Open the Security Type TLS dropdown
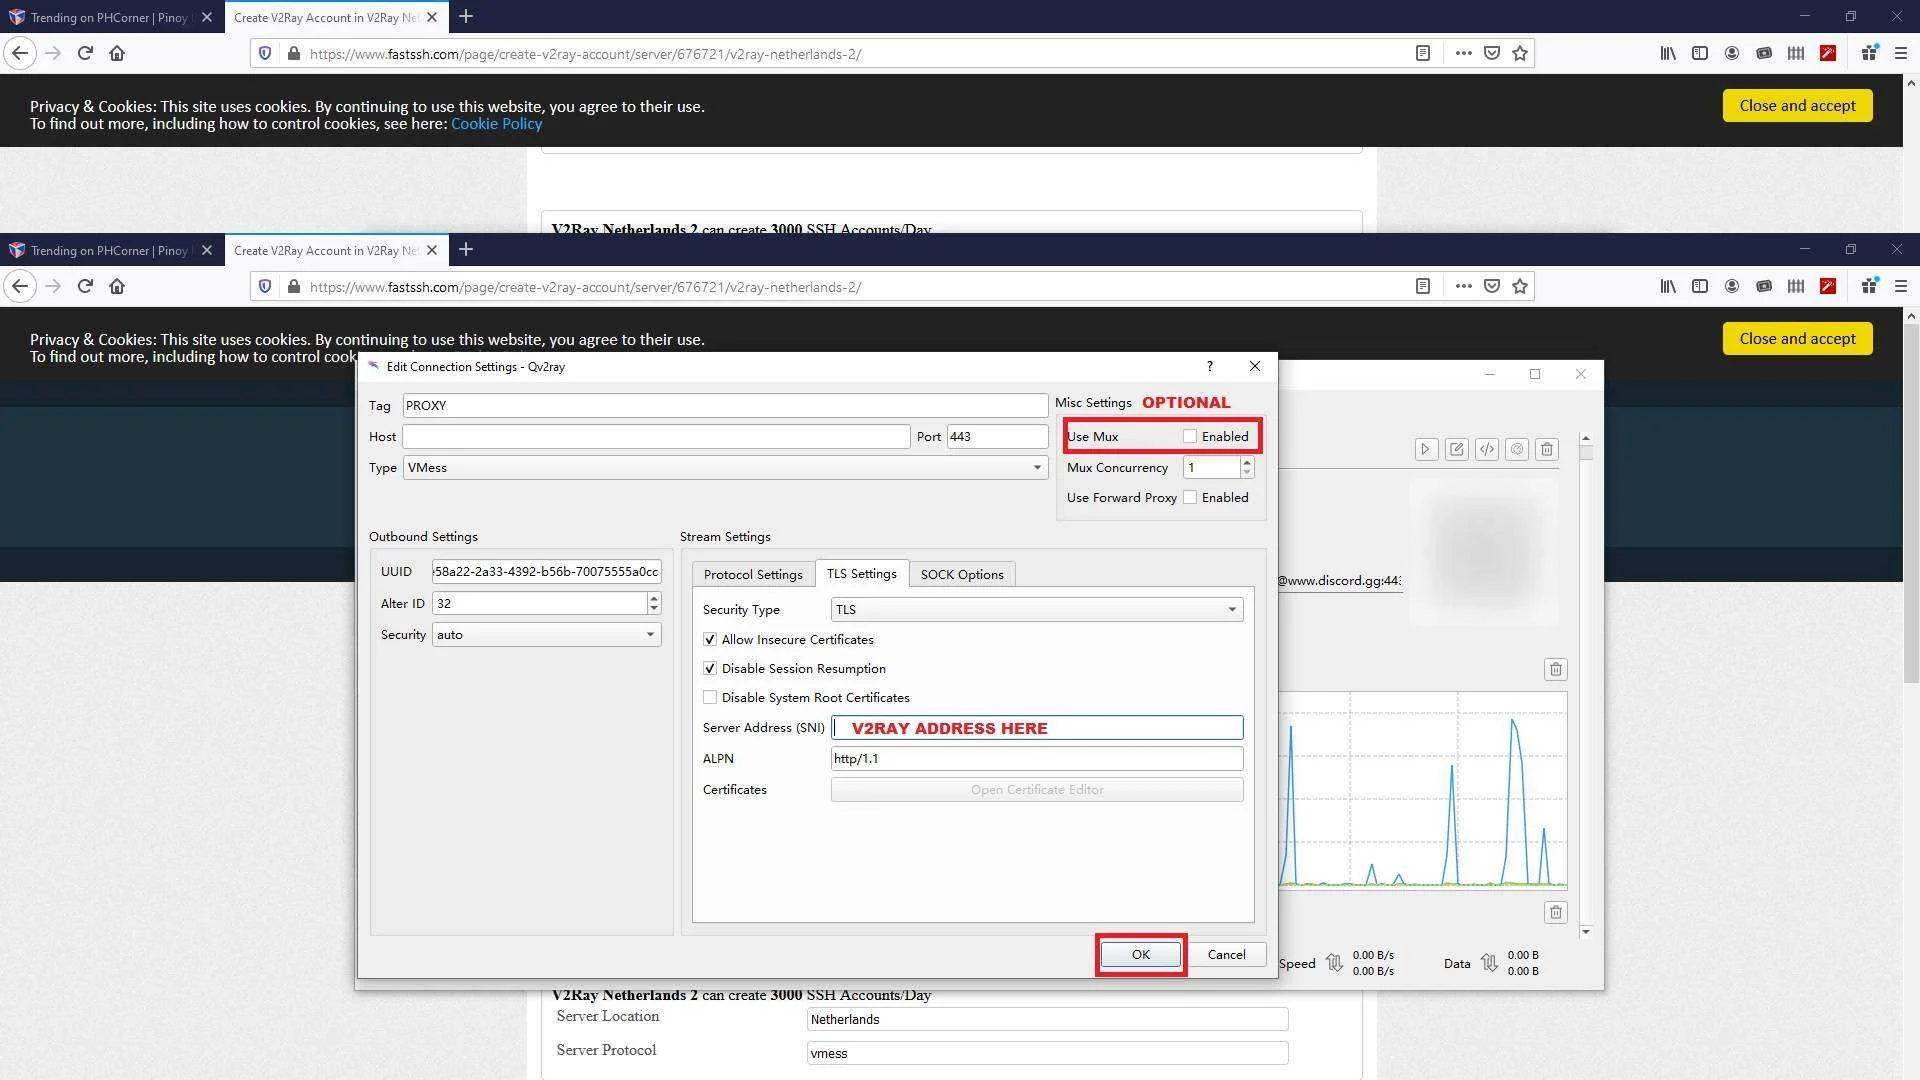 (x=1037, y=610)
